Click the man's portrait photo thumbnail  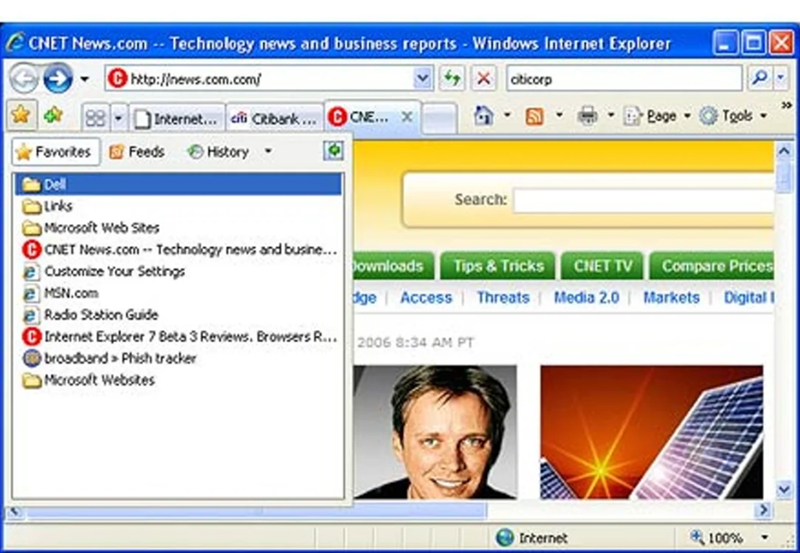coord(435,432)
